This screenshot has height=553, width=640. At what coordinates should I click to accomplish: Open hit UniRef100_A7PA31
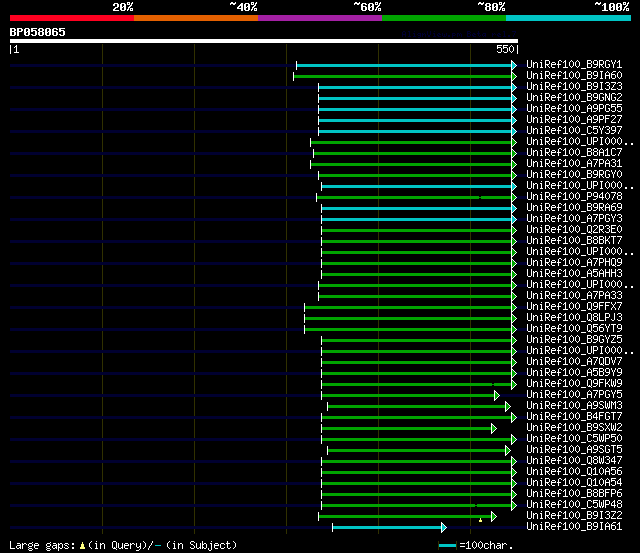(574, 164)
